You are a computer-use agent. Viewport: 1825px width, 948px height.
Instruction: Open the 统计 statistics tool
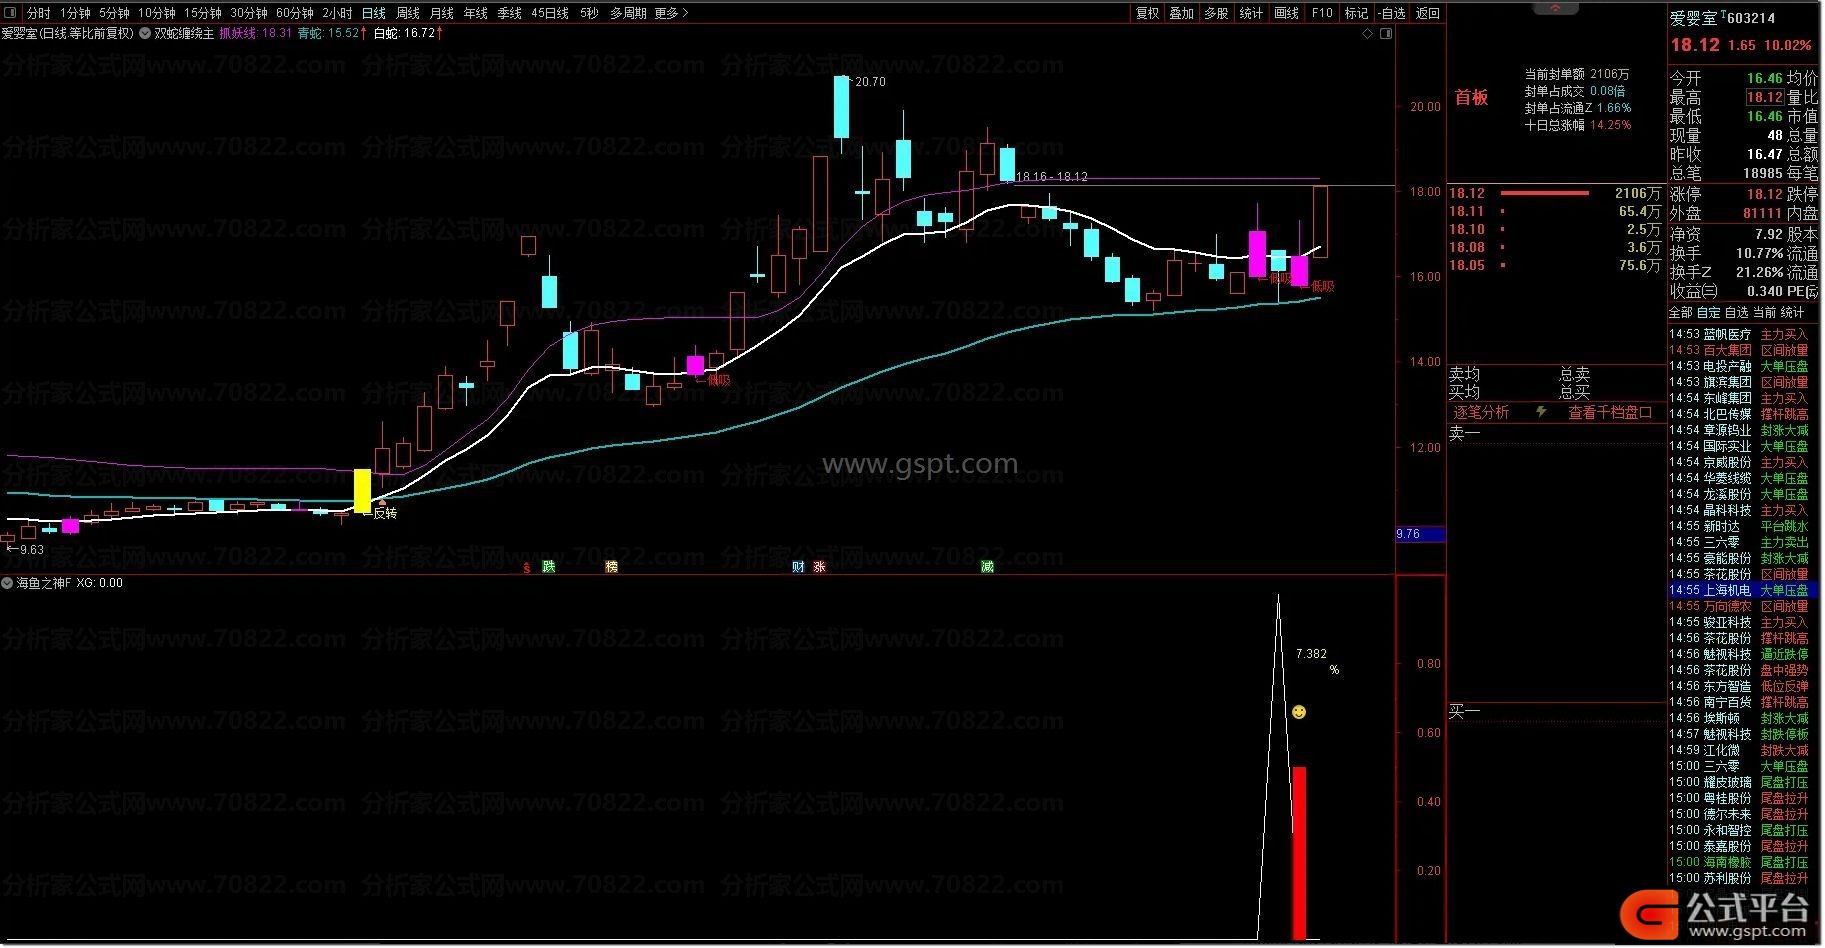pyautogui.click(x=1251, y=13)
